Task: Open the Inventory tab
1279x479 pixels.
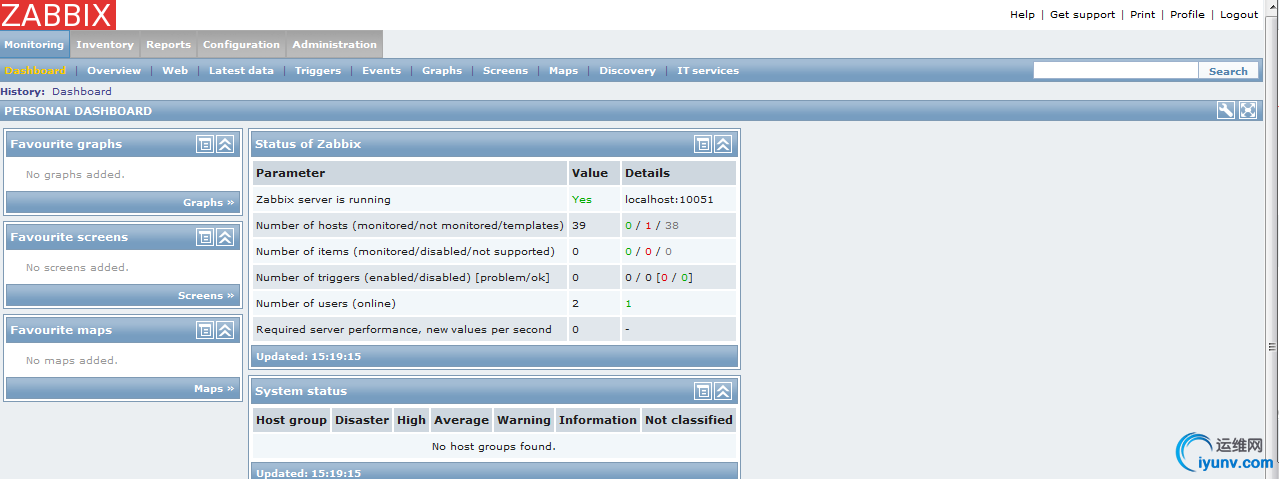Action: point(105,44)
